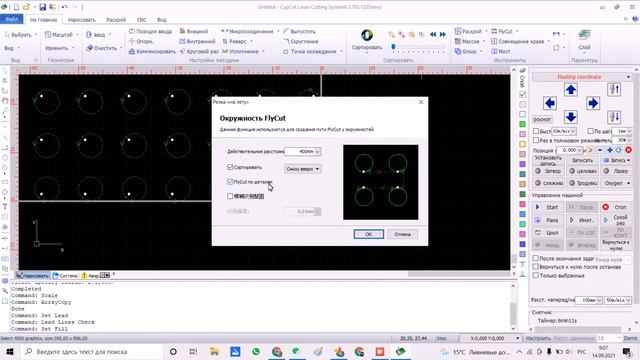Viewport: 640px width, 360px height.
Task: Step to previous sort item (rewind arrows)
Action: pyautogui.click(x=433, y=35)
